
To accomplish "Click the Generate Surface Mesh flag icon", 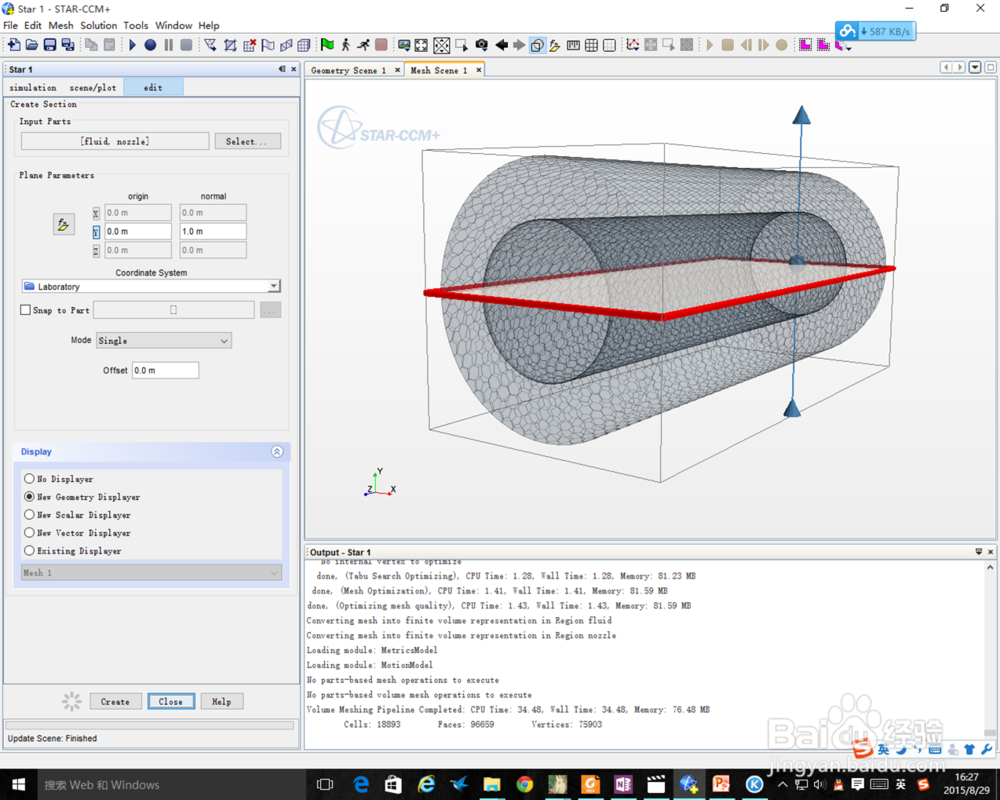I will 268,45.
